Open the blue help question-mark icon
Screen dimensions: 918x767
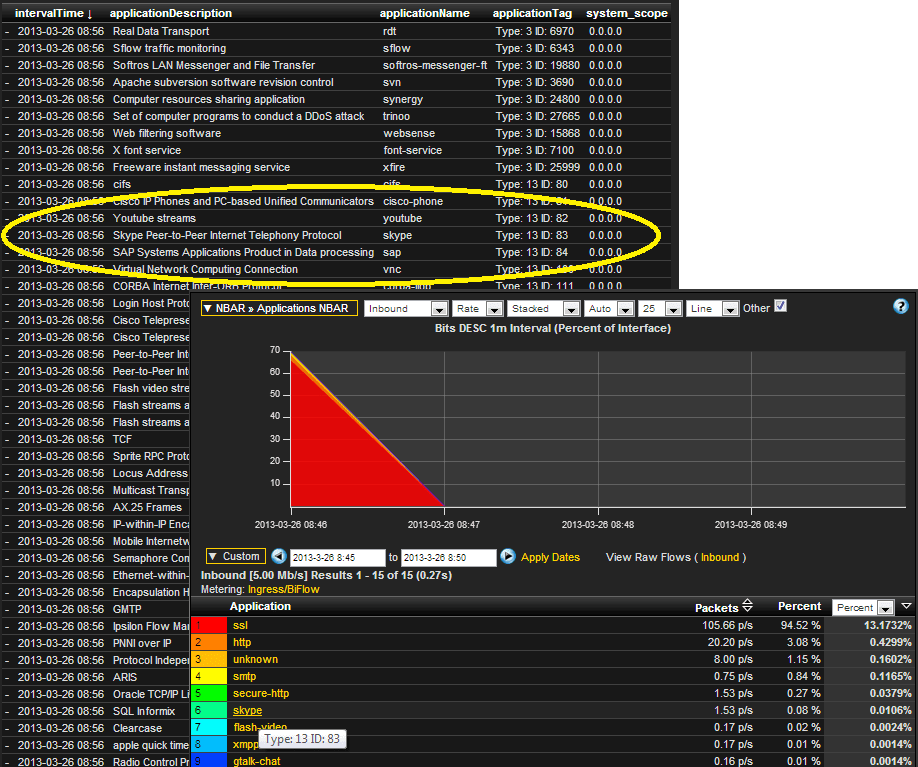tap(900, 306)
